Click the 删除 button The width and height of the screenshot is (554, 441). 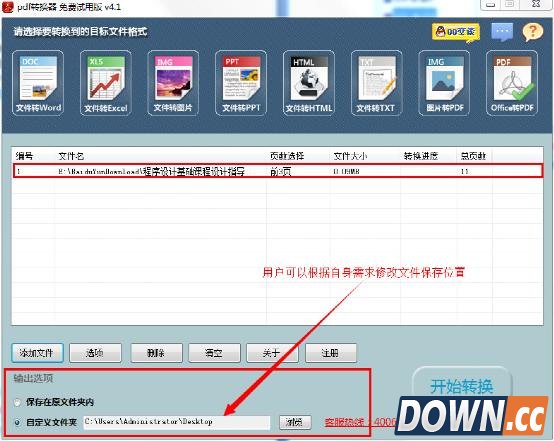(157, 353)
